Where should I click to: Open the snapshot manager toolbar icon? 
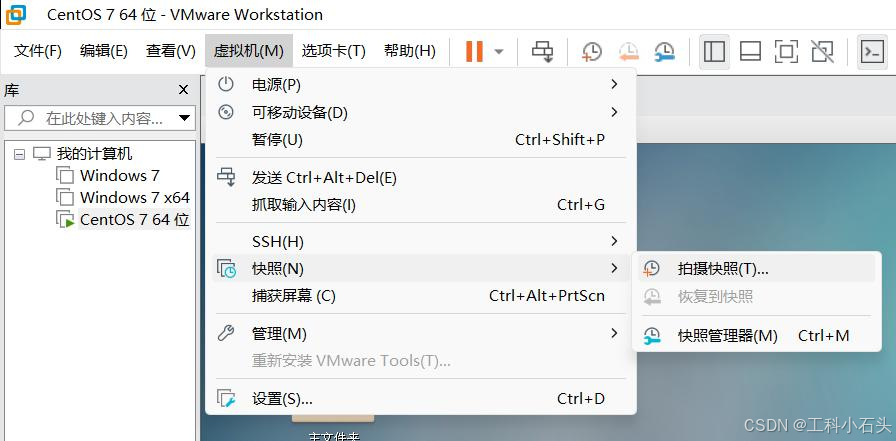(665, 51)
